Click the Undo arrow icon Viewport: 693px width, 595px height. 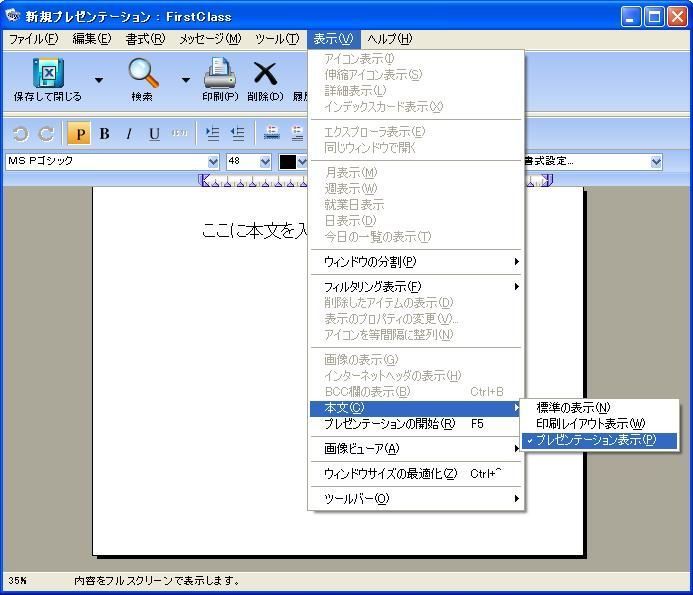tap(20, 134)
